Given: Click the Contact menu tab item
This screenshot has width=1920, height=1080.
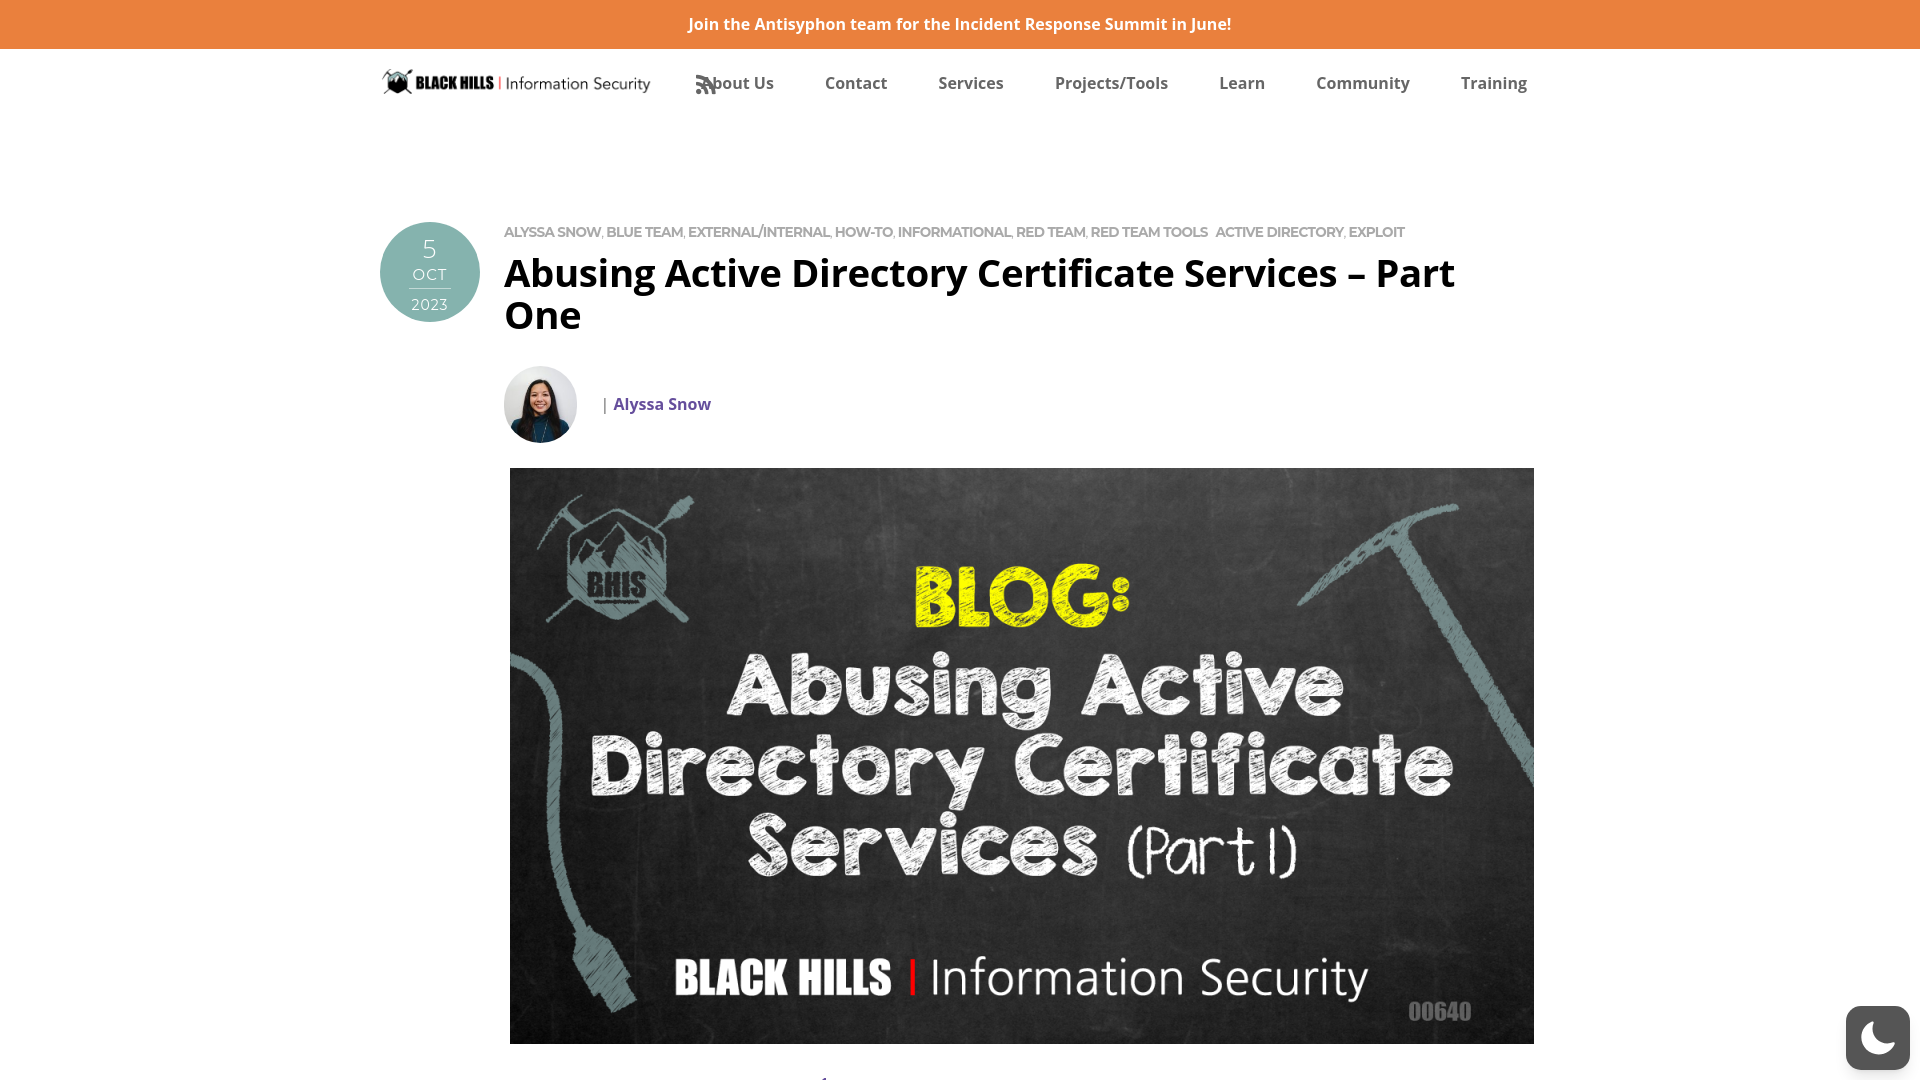Looking at the screenshot, I should point(855,82).
